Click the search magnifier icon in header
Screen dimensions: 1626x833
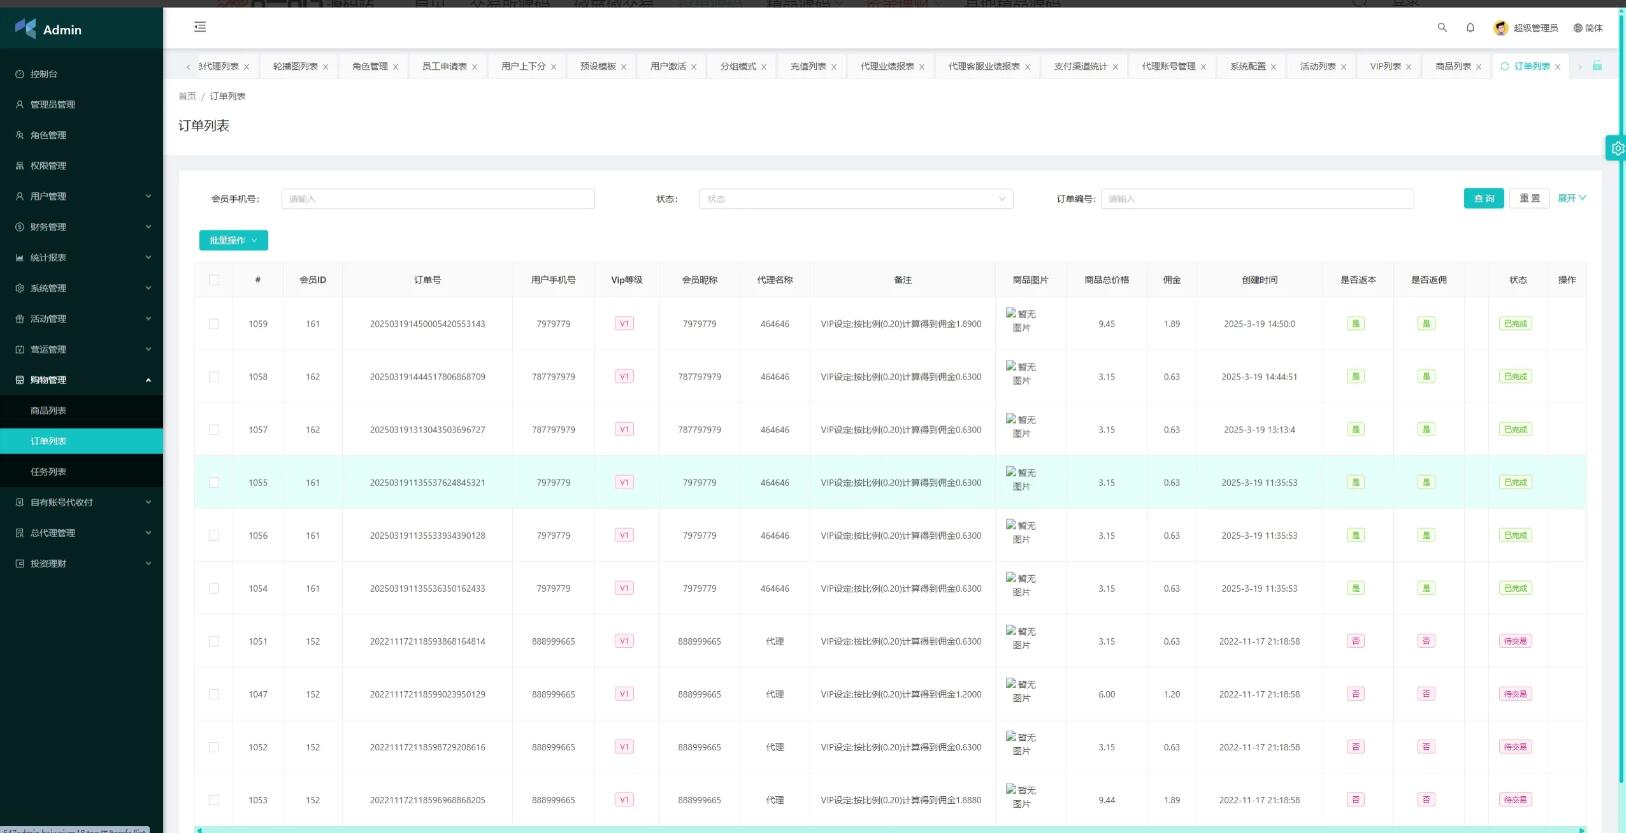[1442, 28]
